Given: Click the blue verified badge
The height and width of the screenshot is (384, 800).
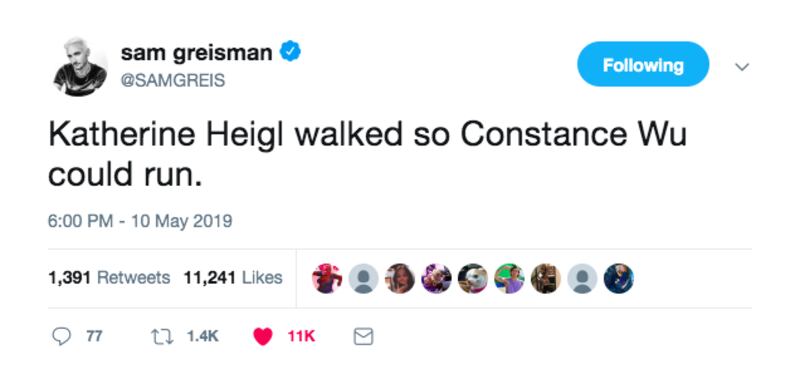Looking at the screenshot, I should click(x=291, y=52).
